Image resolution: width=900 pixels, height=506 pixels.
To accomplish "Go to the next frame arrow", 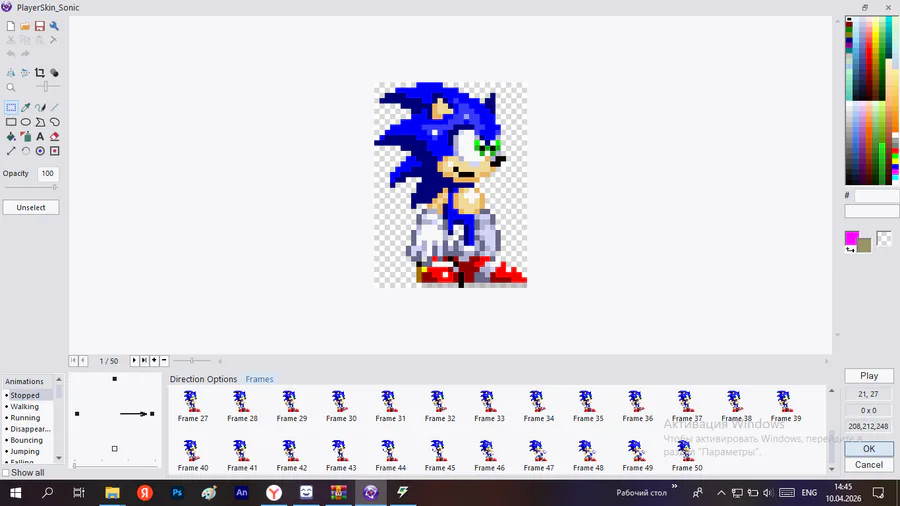I will [x=134, y=360].
